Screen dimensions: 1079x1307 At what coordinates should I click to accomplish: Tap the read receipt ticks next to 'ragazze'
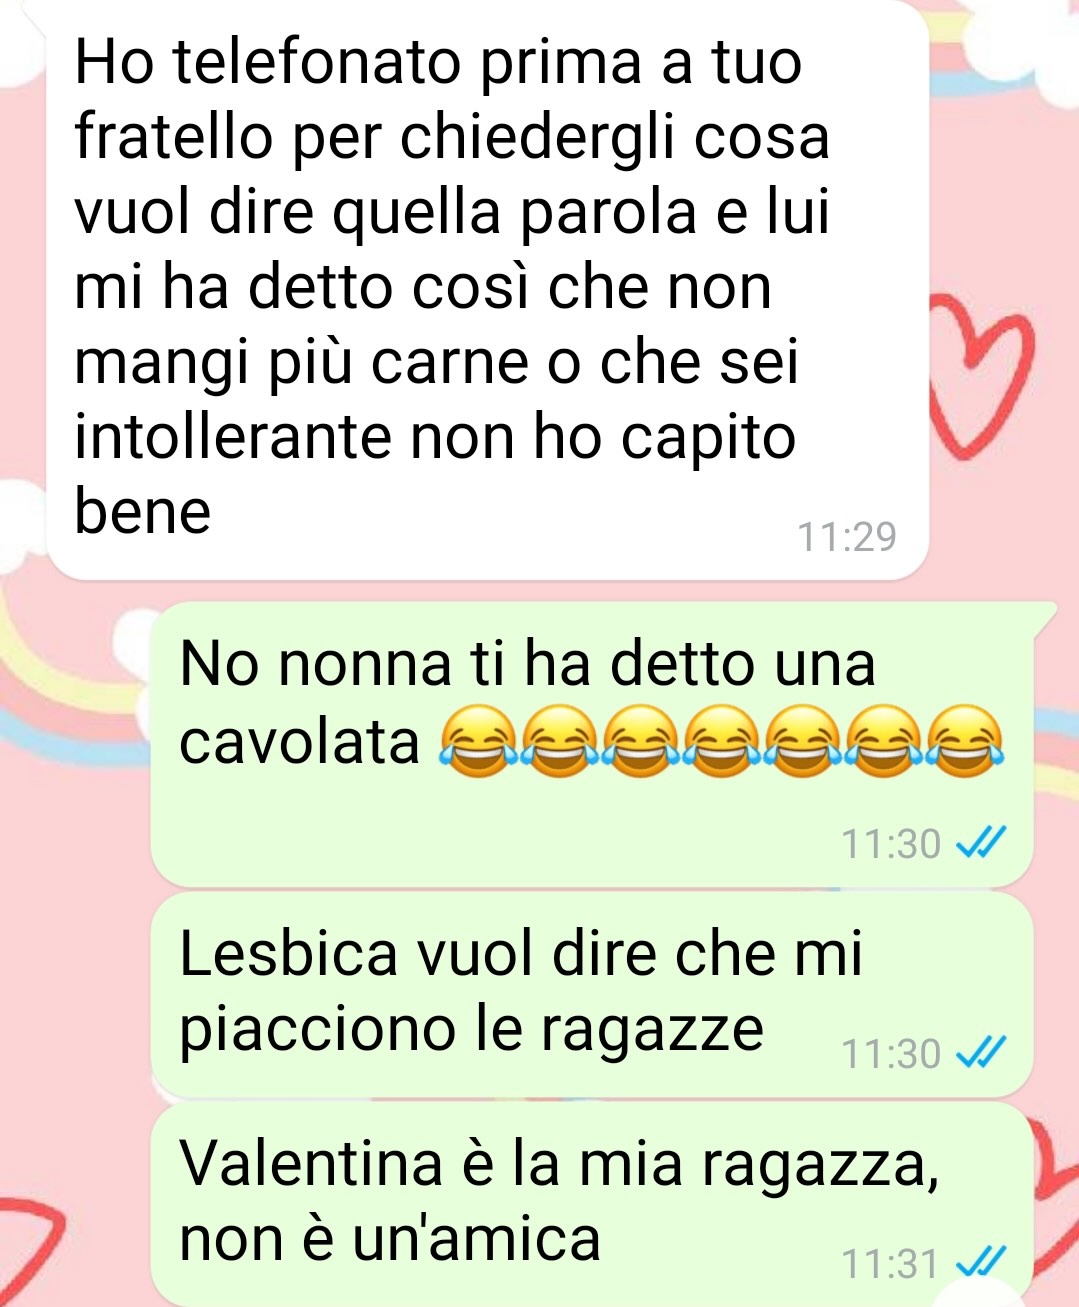980,1053
